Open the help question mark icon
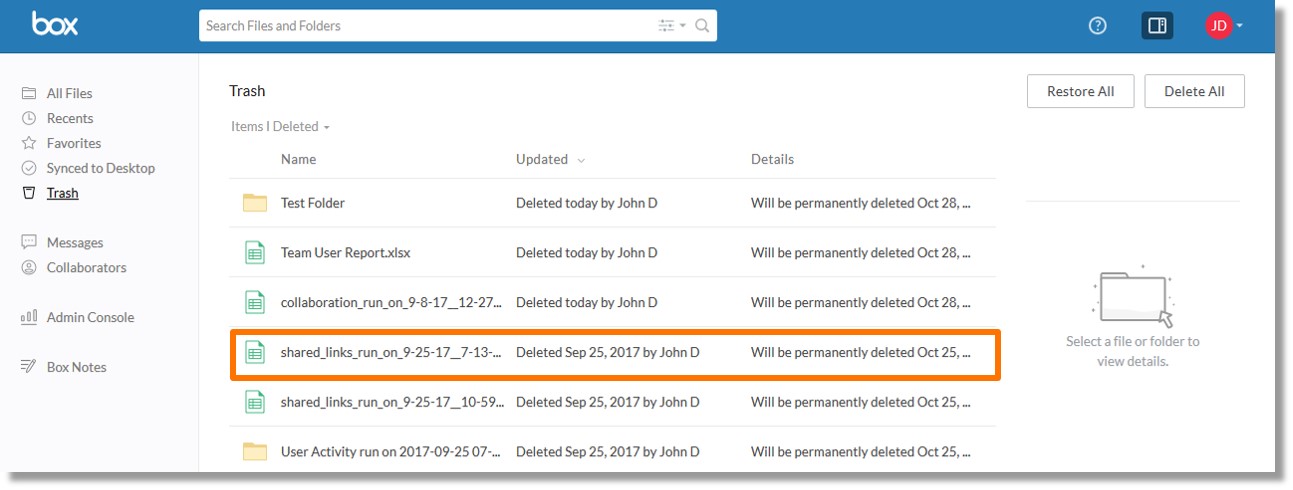The image size is (1293, 490). (x=1097, y=26)
